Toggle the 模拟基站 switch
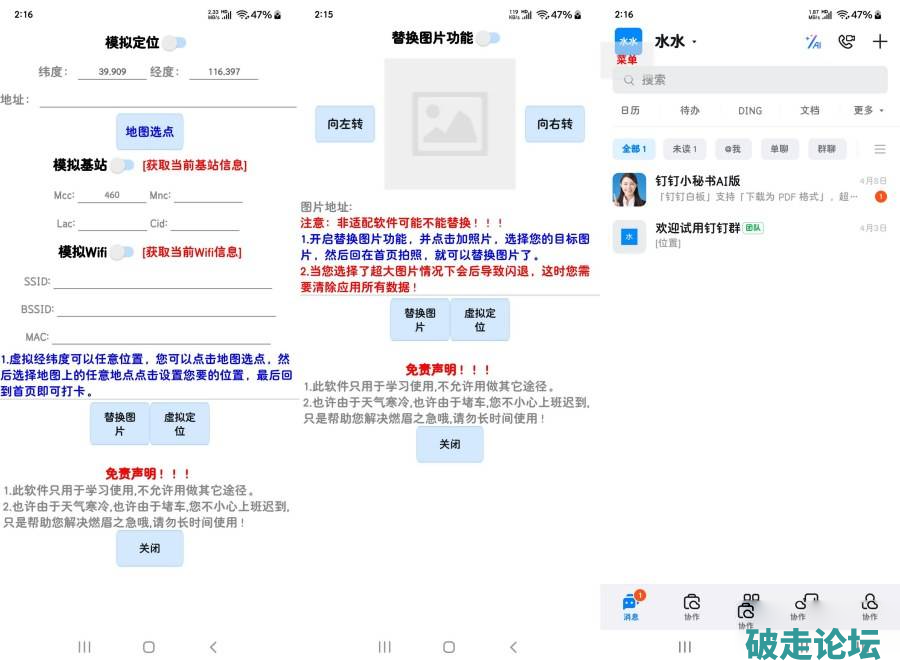The width and height of the screenshot is (900, 666). [122, 165]
